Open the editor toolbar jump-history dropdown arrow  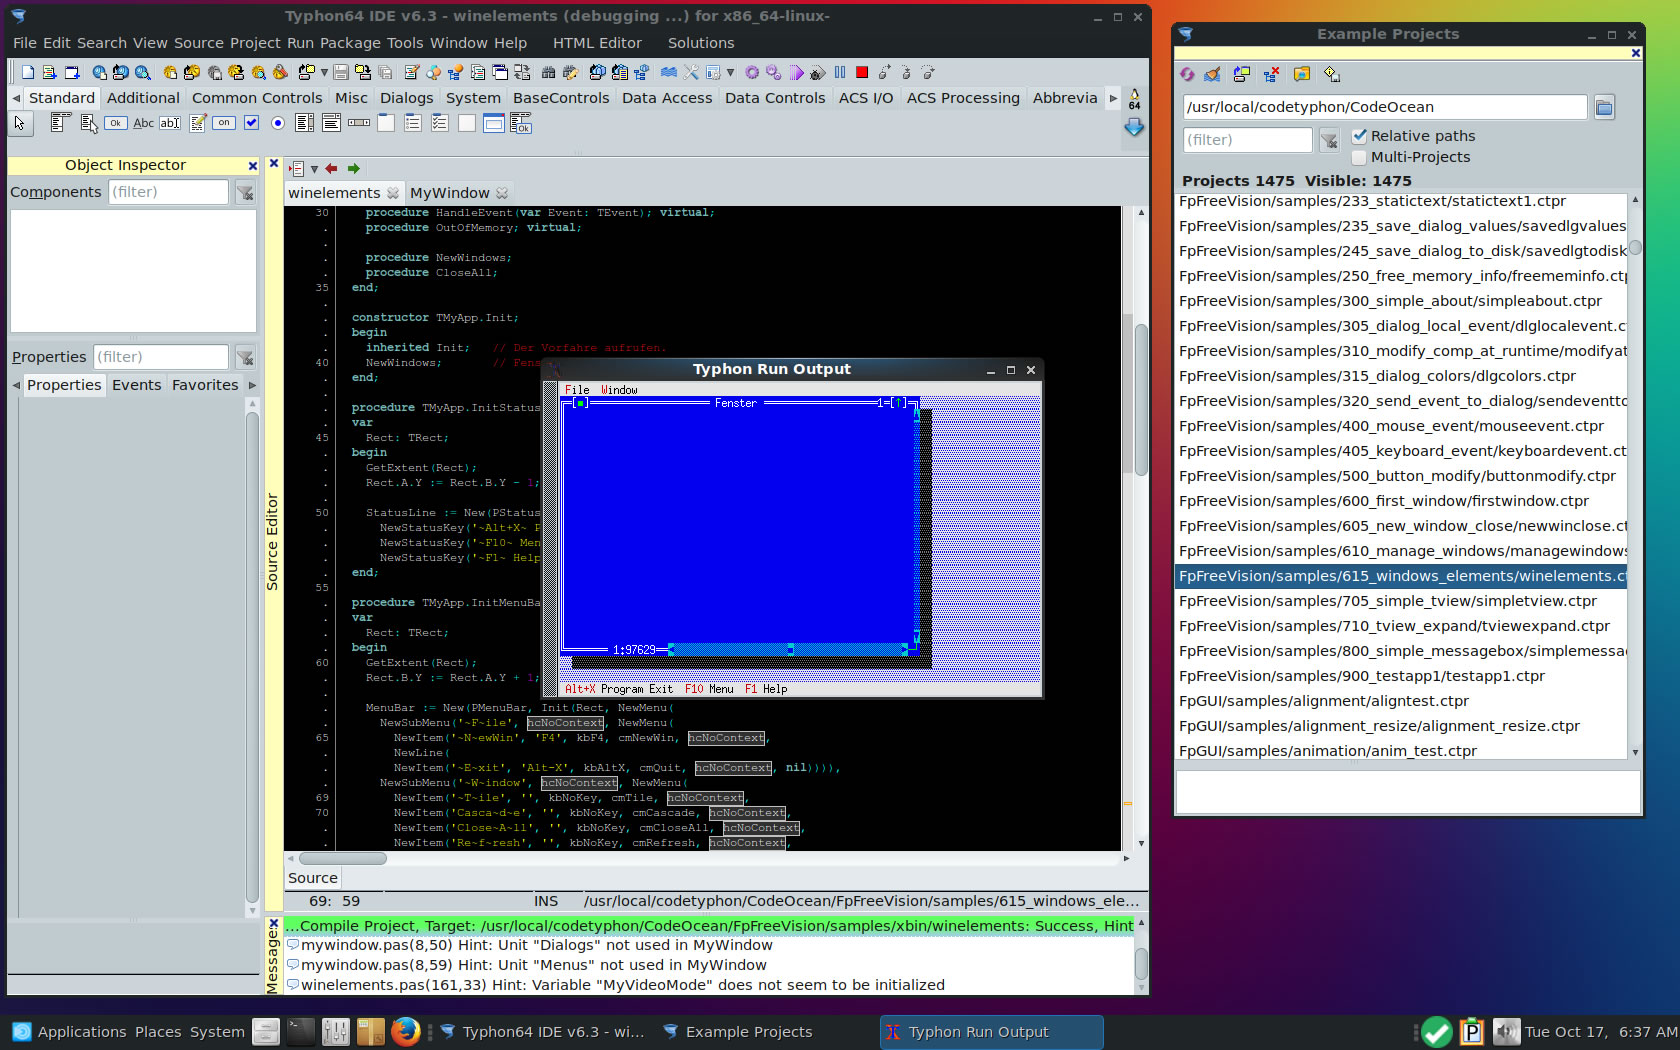(314, 169)
